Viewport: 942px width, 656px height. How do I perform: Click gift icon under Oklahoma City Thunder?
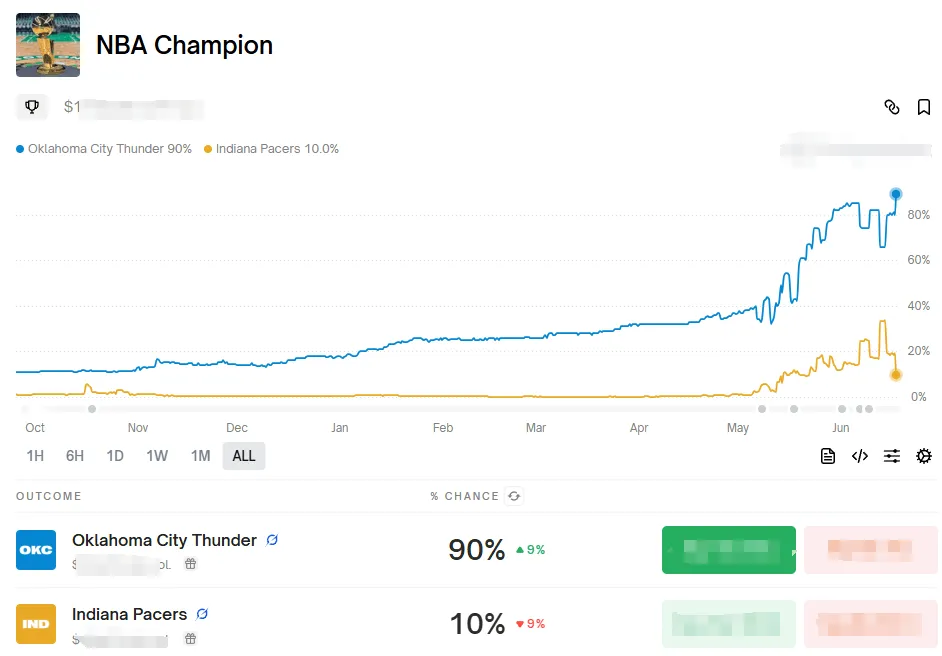(x=190, y=563)
